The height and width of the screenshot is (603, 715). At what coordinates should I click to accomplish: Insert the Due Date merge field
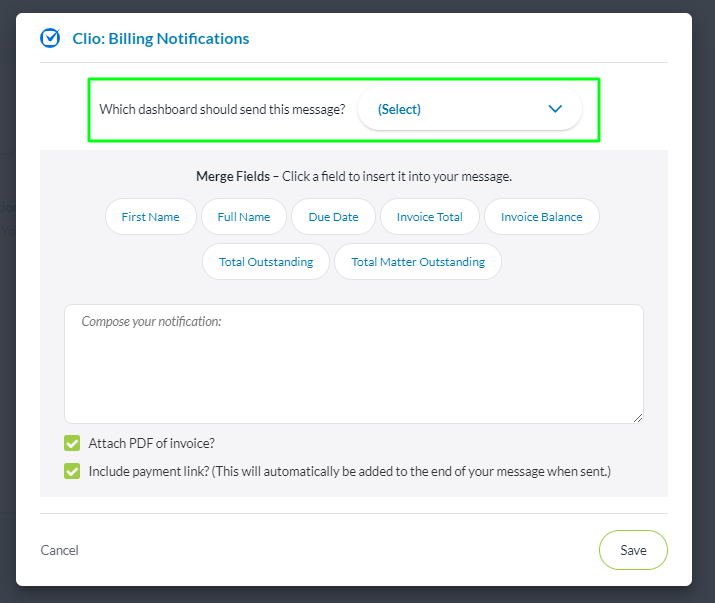tap(333, 217)
